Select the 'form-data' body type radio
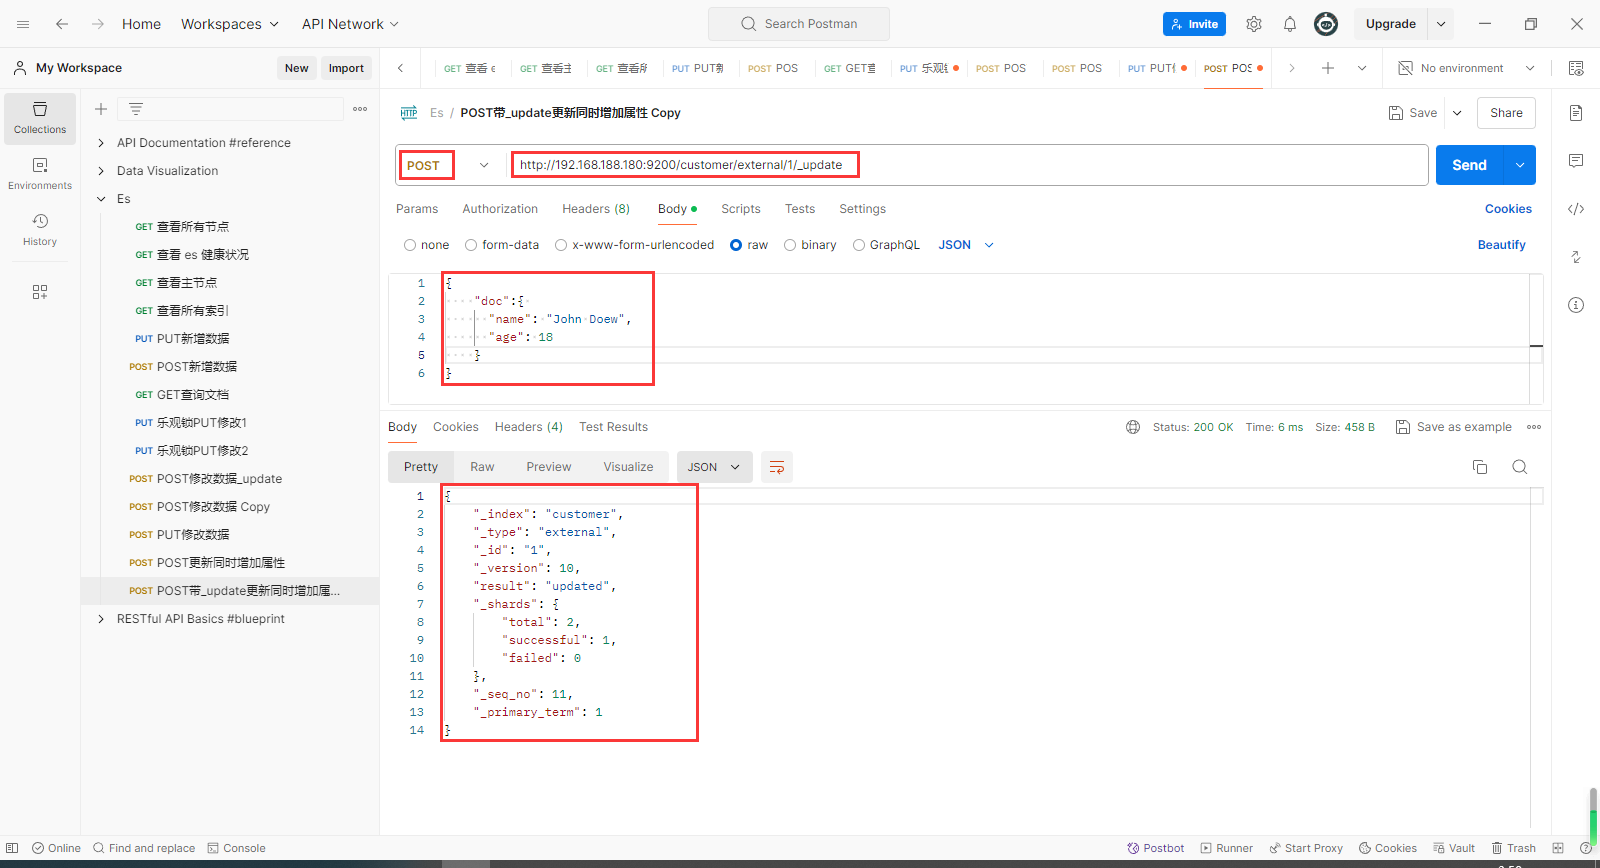The height and width of the screenshot is (868, 1600). click(471, 245)
